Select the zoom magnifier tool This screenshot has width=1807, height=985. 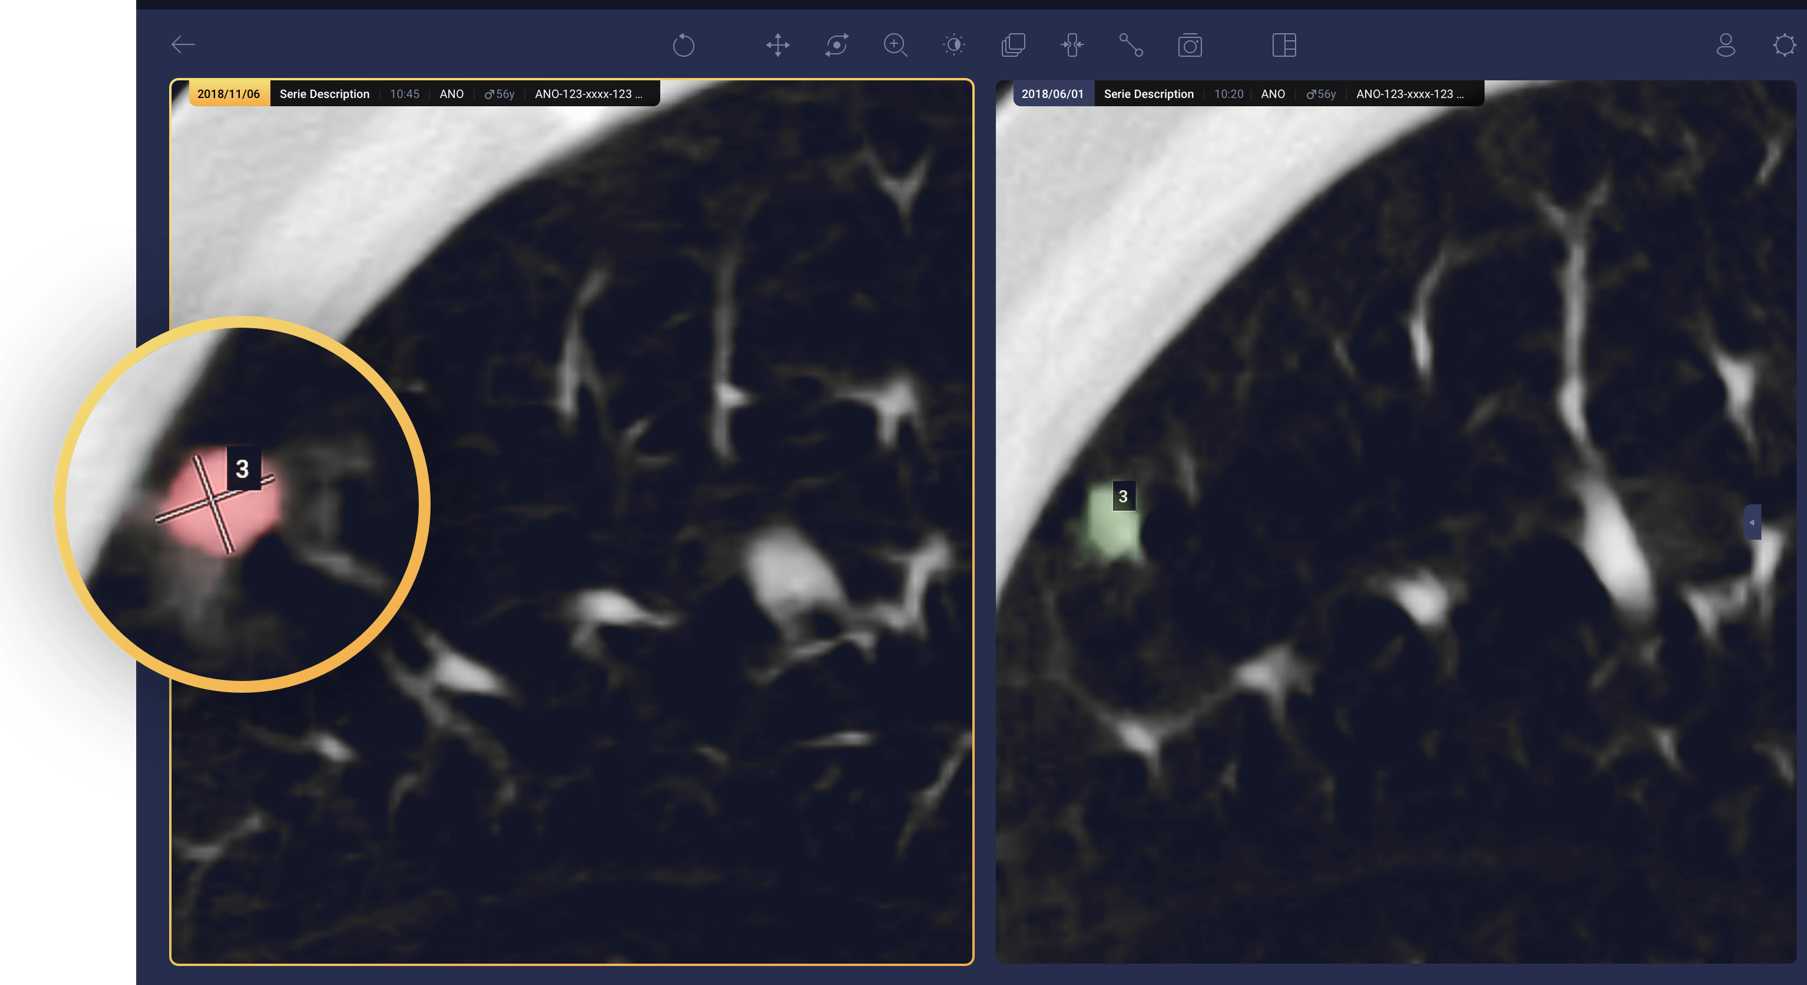[895, 45]
